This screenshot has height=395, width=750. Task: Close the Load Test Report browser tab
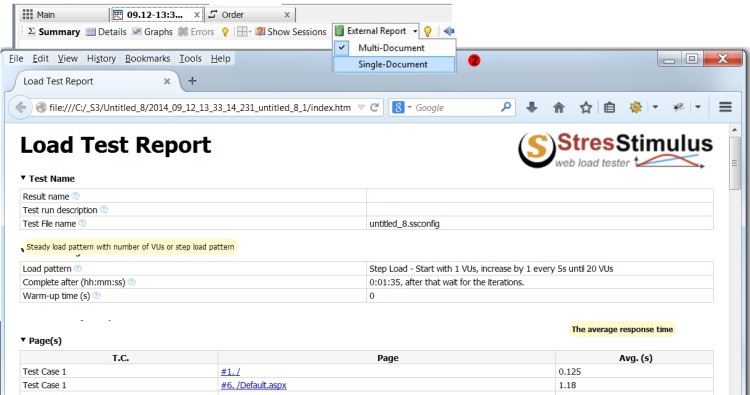coord(167,81)
